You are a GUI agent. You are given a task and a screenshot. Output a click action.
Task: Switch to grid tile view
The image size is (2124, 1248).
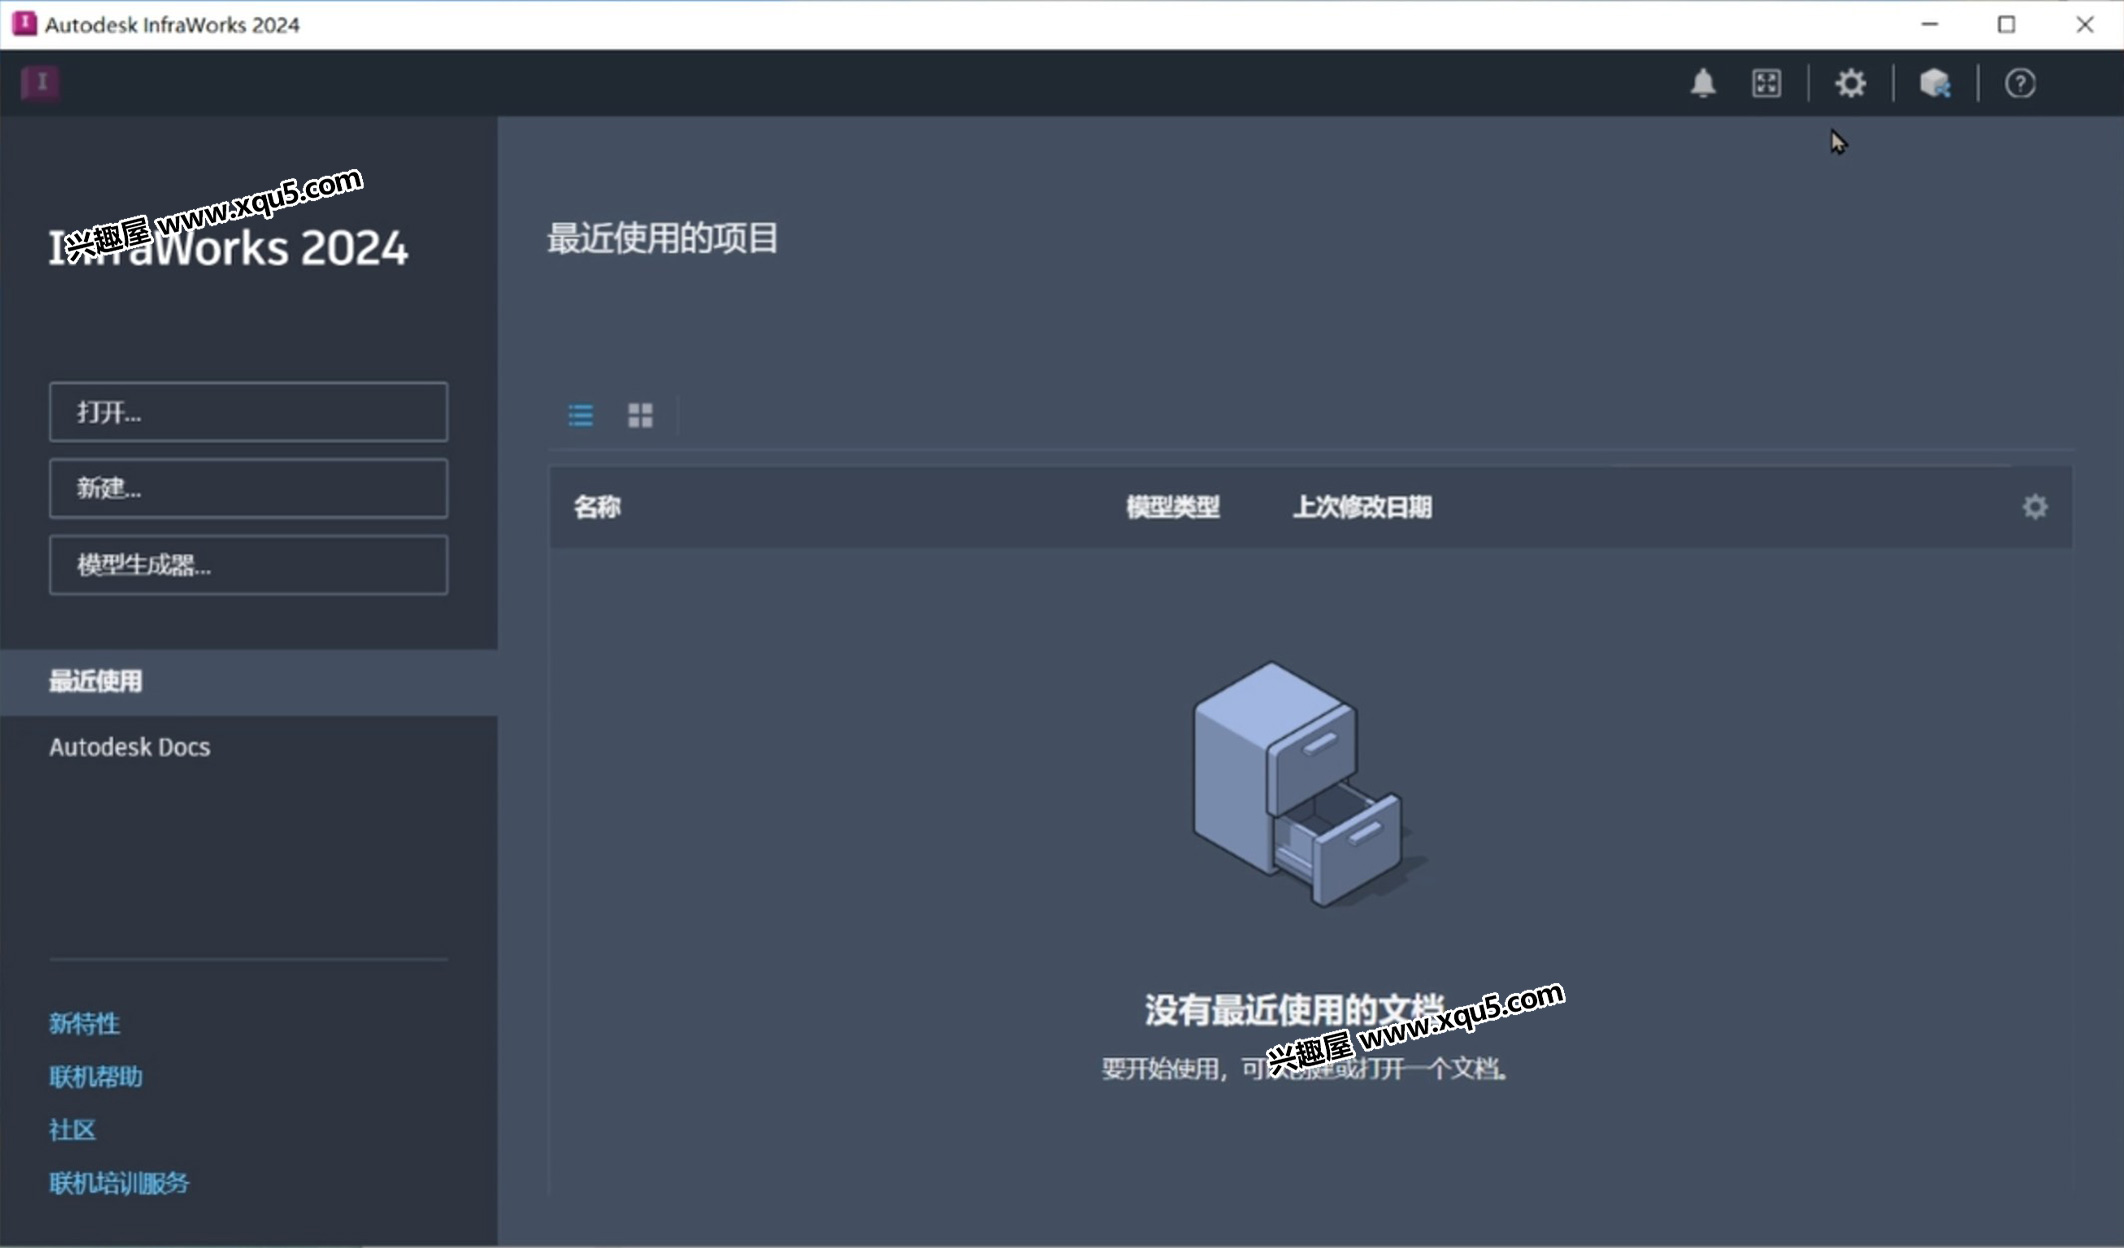tap(640, 415)
